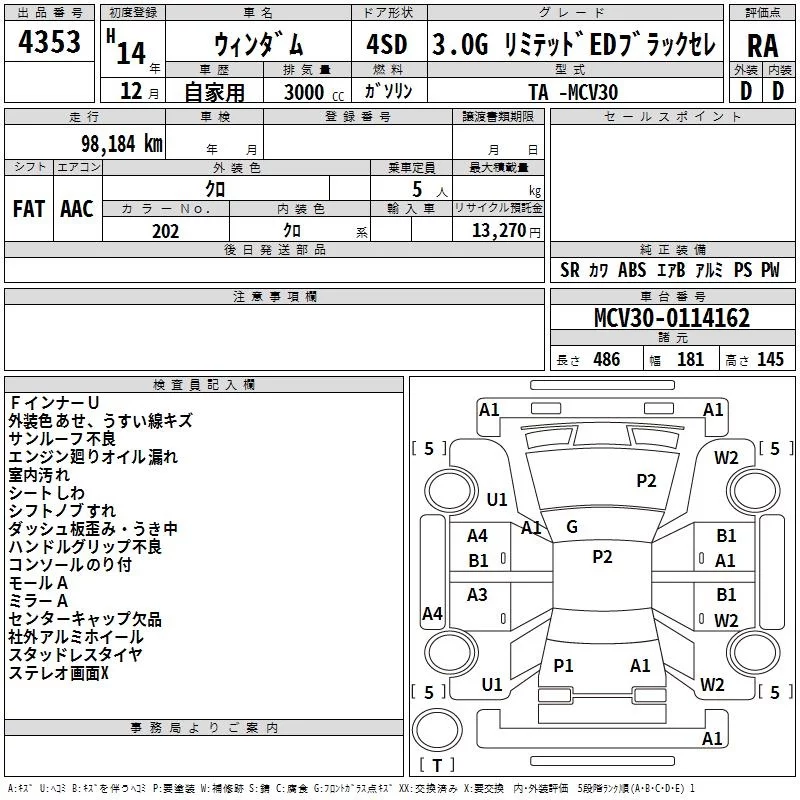Select the [T] spare tire marker
The image size is (800, 800).
pos(437,765)
